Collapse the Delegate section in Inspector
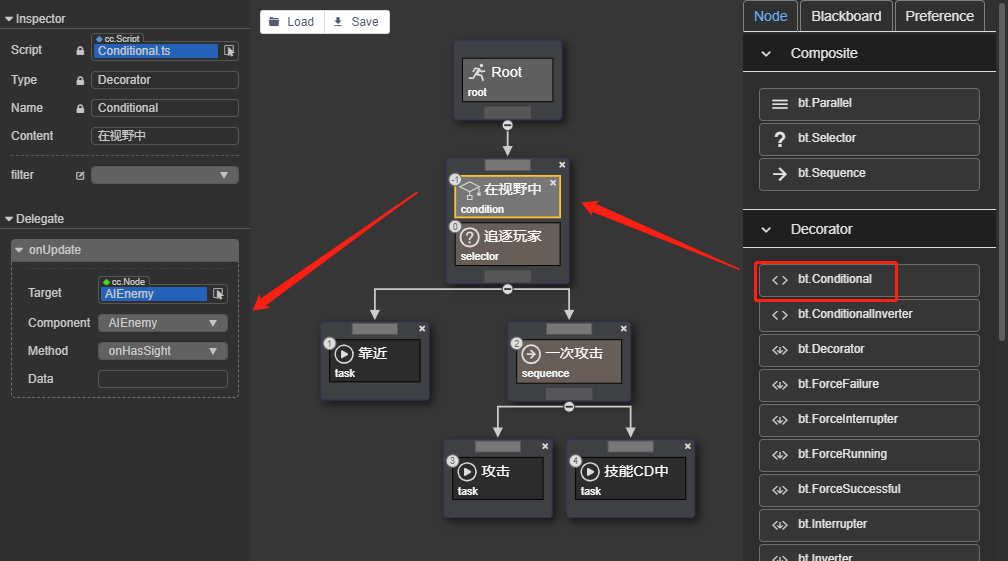Screen dimensions: 1008x561 click(x=9, y=219)
